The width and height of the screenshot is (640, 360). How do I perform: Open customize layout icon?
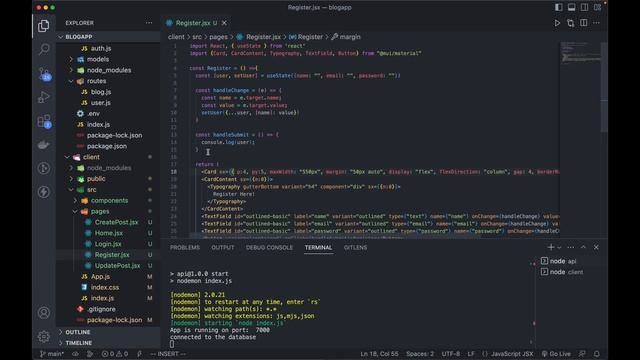[x=598, y=7]
